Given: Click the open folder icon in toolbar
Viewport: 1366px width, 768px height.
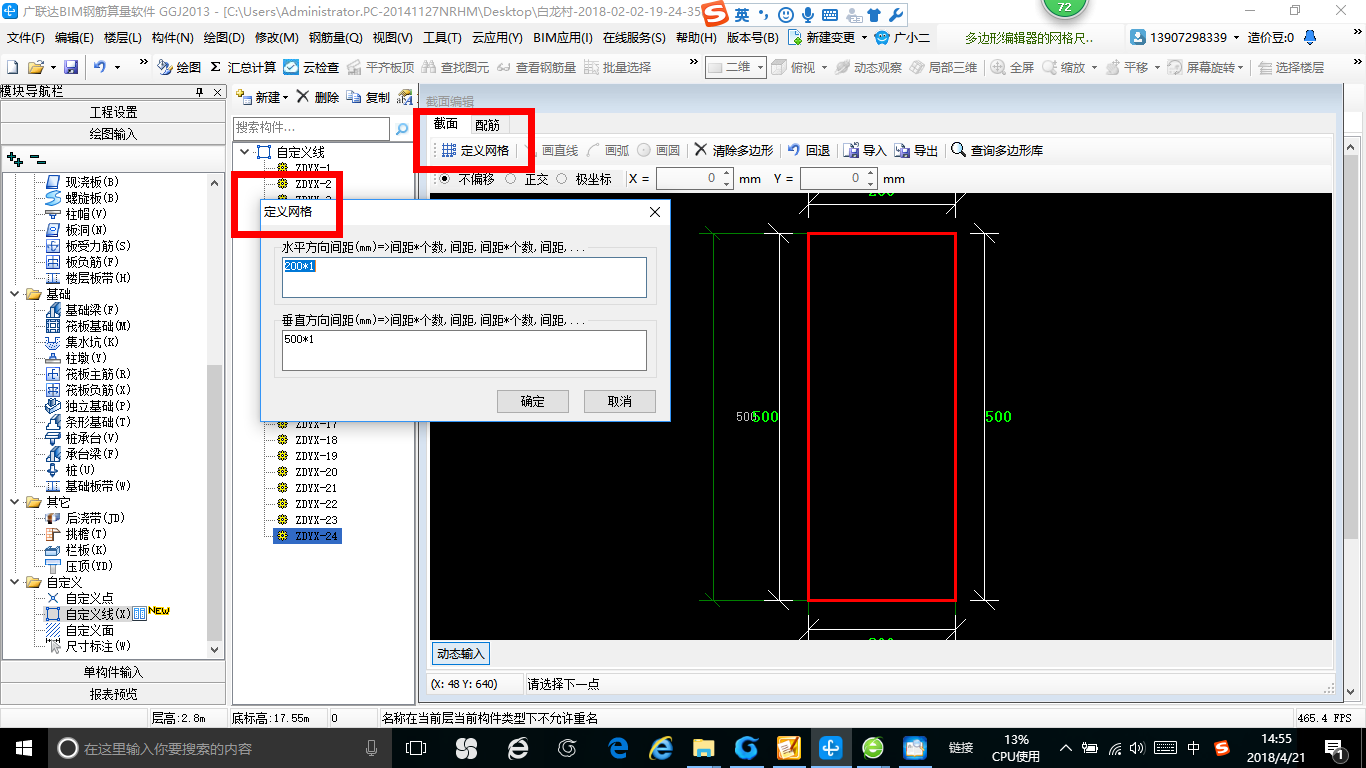Looking at the screenshot, I should pos(35,67).
